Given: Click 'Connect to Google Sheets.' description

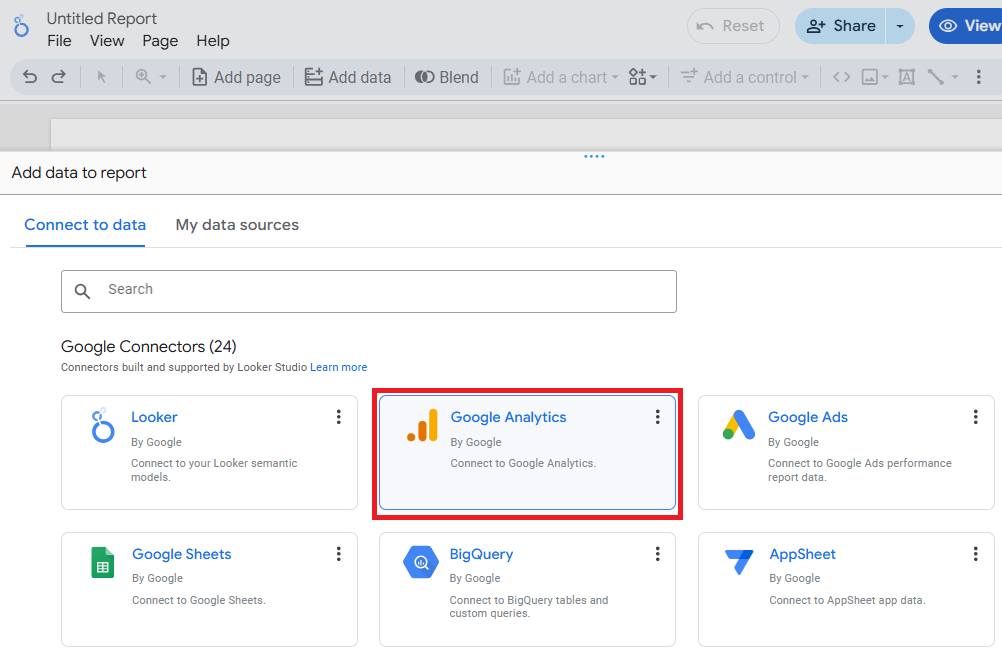Looking at the screenshot, I should 199,600.
